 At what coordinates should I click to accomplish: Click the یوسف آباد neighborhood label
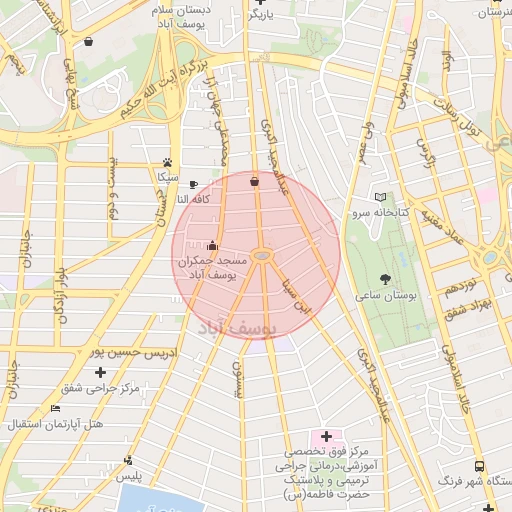[x=237, y=329]
